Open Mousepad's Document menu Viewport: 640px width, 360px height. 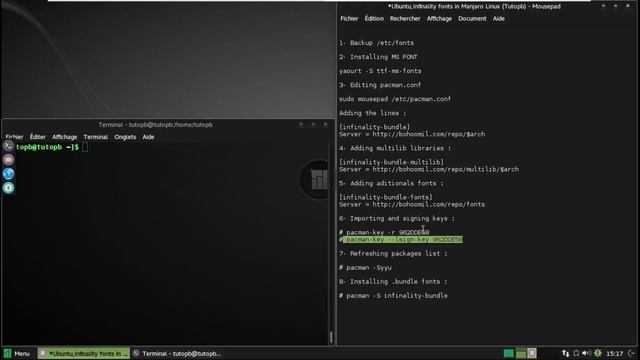[x=472, y=19]
